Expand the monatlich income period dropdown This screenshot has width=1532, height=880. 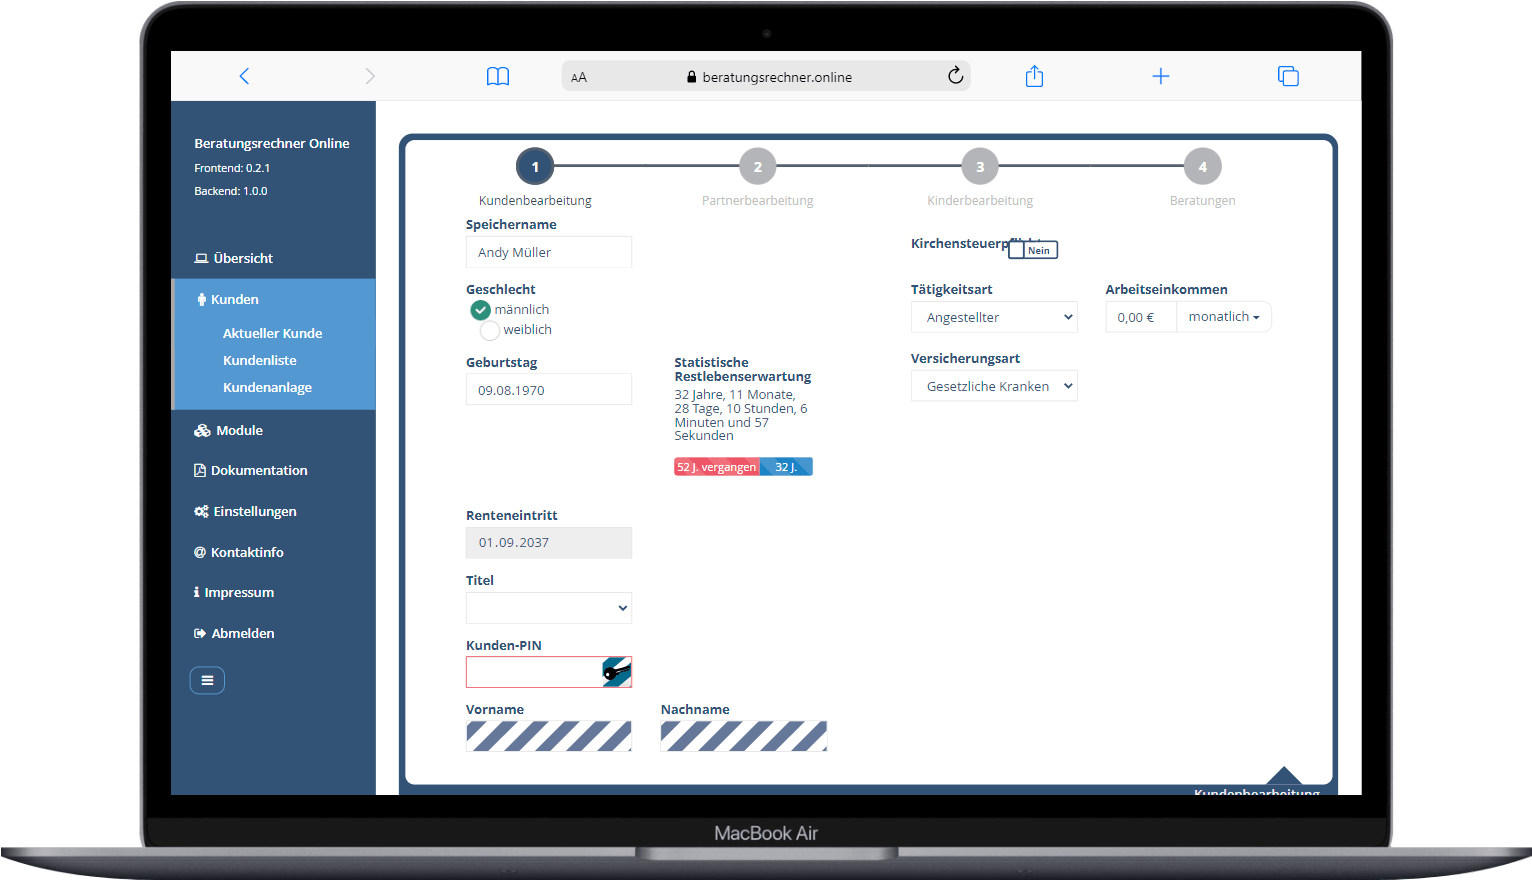[x=1223, y=317]
